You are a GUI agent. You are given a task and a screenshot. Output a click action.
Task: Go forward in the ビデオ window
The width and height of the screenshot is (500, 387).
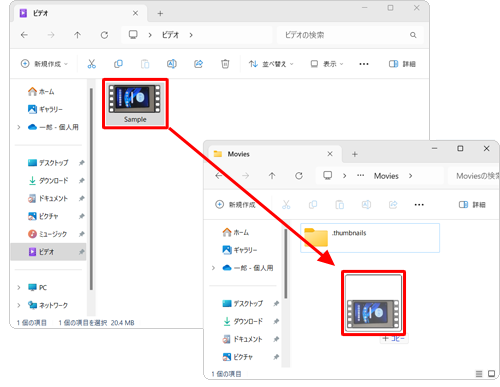(x=51, y=35)
